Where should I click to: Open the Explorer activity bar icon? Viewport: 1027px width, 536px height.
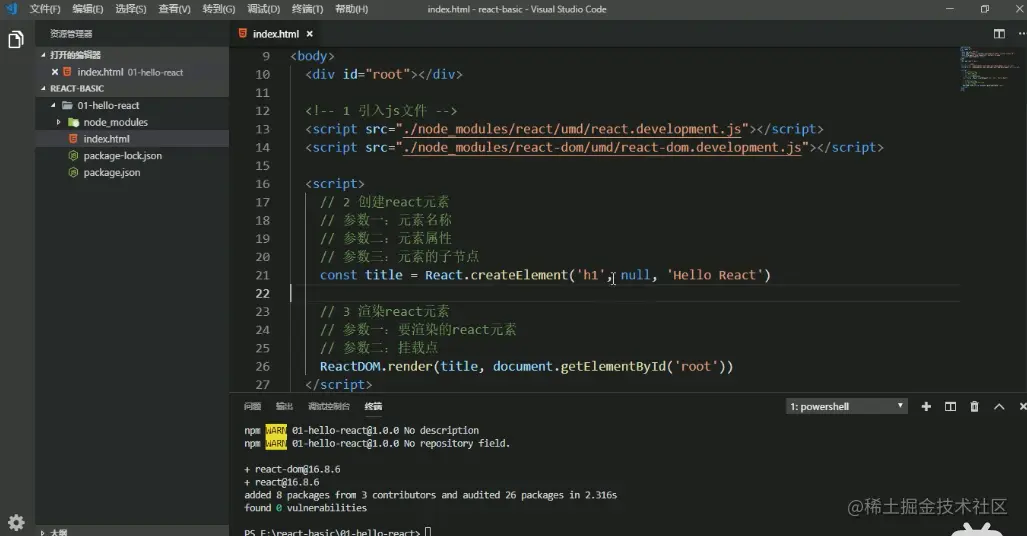point(16,40)
